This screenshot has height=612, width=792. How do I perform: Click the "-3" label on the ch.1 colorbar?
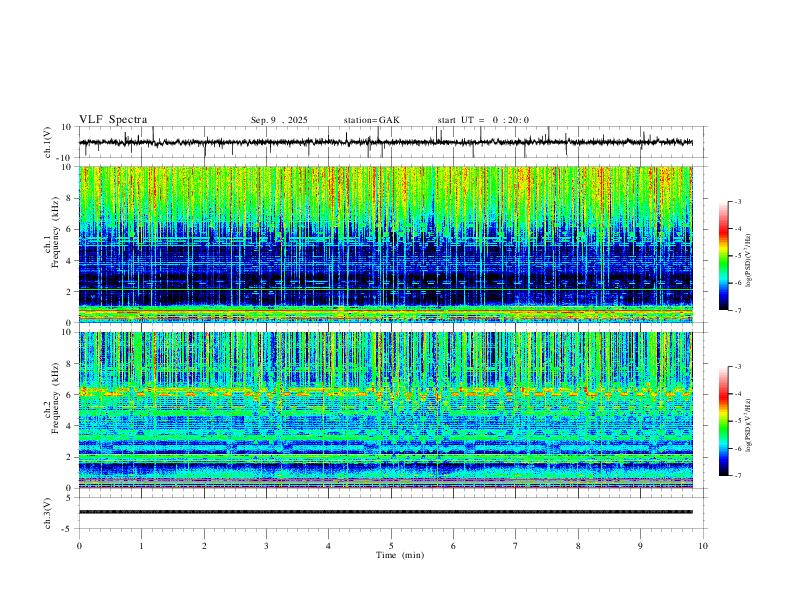point(737,201)
